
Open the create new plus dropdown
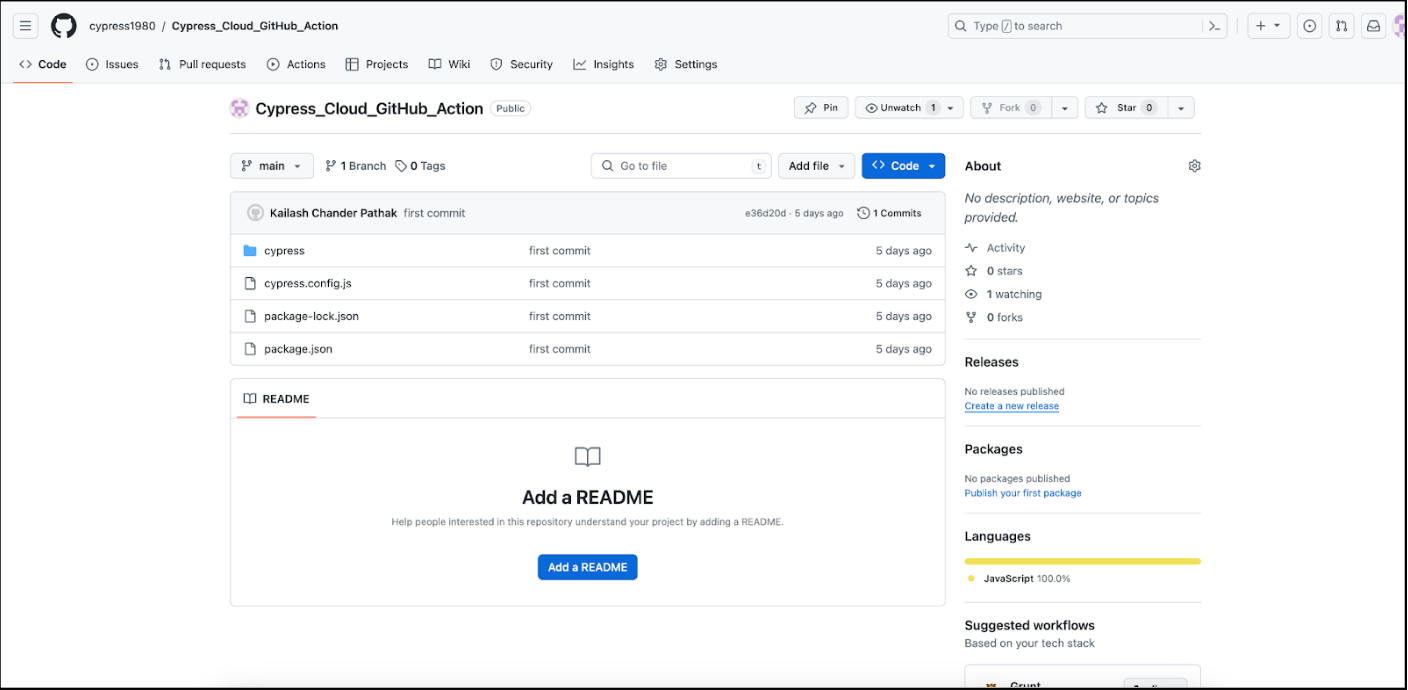[1268, 26]
